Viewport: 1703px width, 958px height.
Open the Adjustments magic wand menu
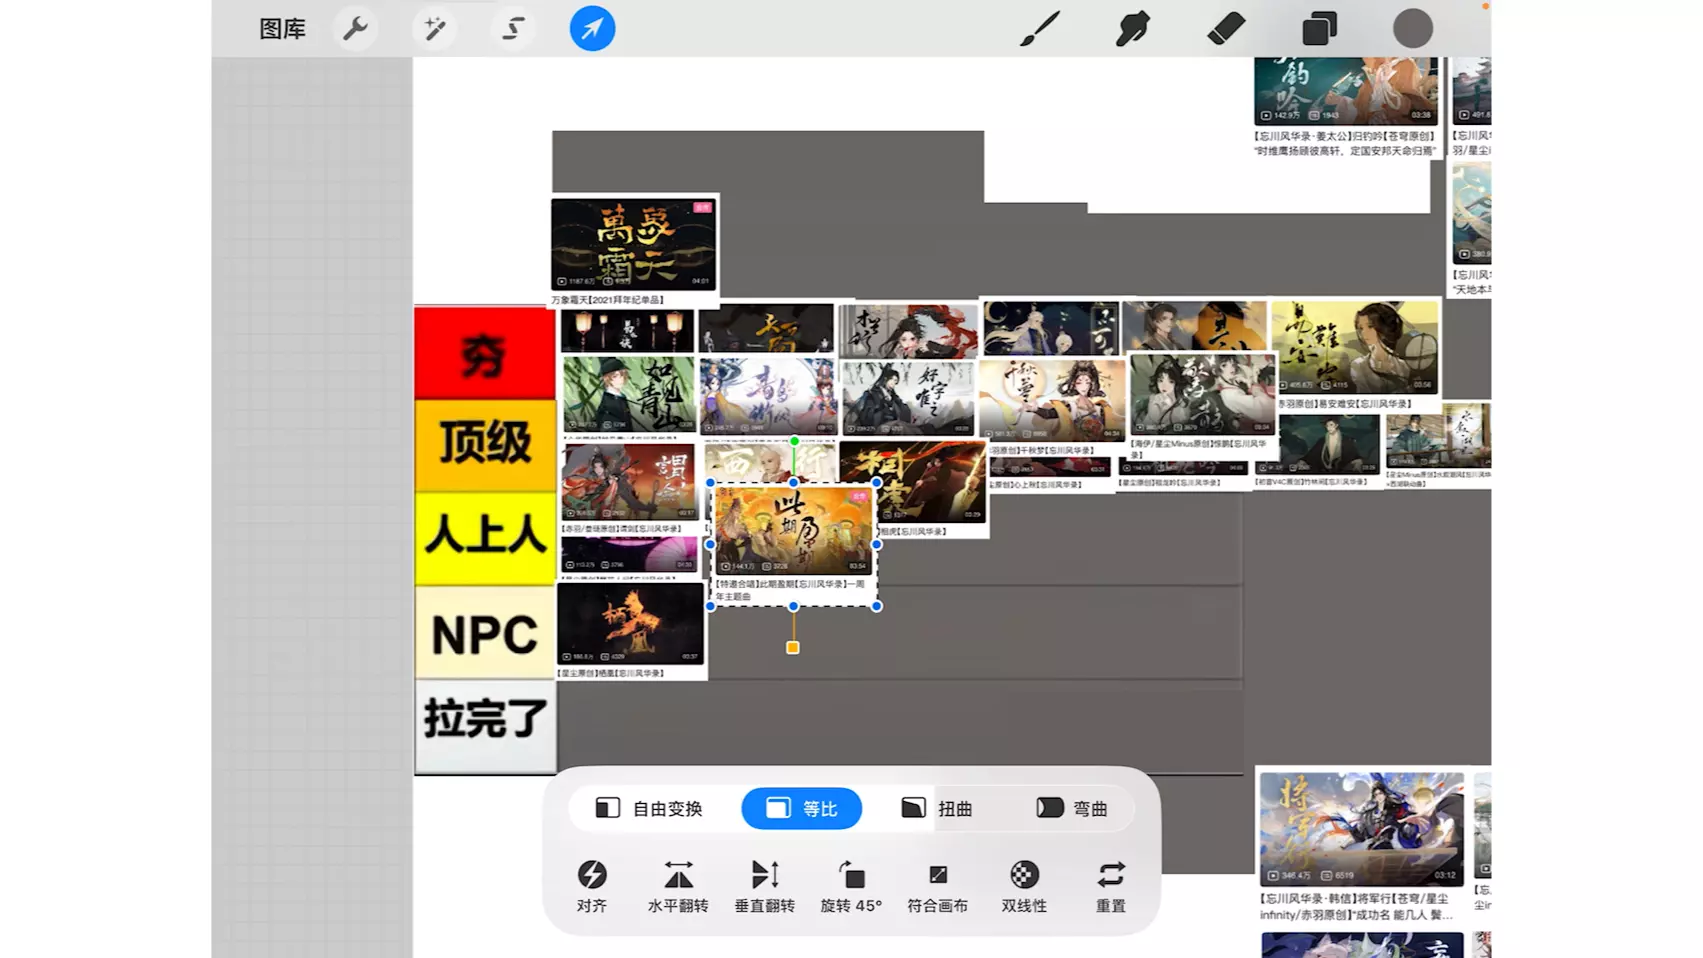435,29
